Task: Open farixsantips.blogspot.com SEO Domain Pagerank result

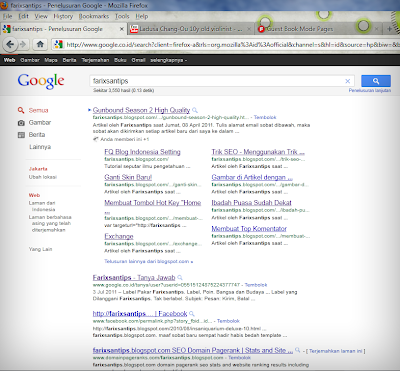Action: point(193,350)
